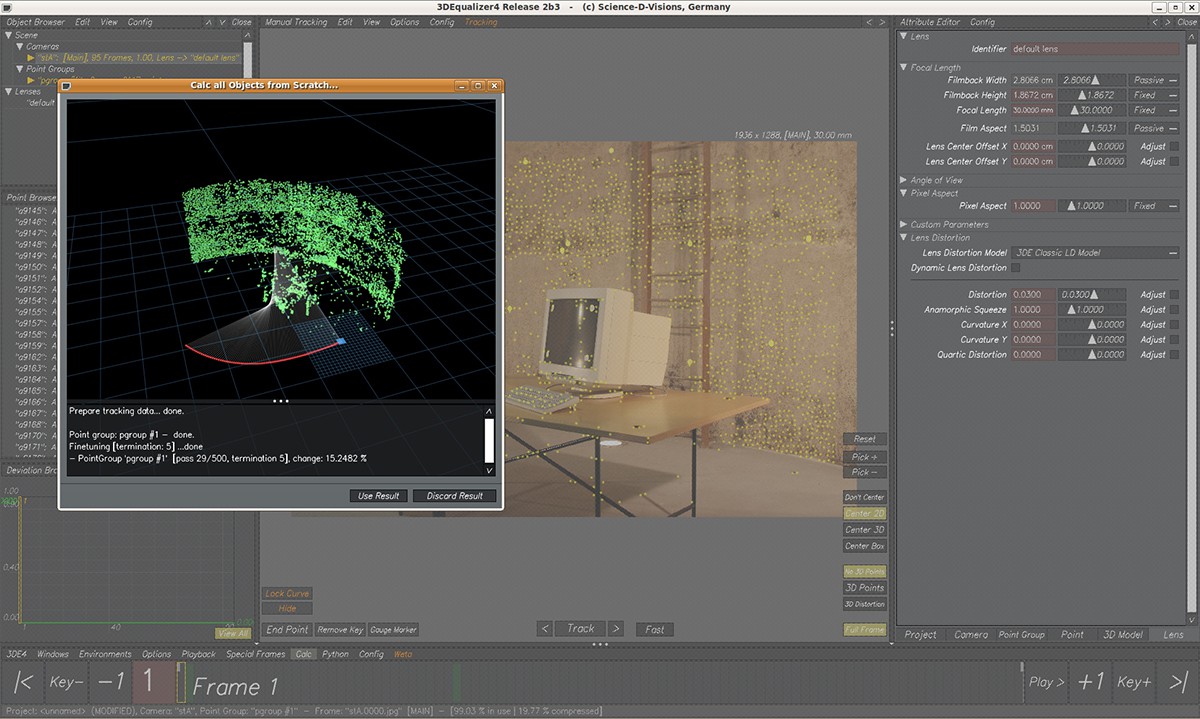The image size is (1200, 719).
Task: Open the window menu icon of Calc dialog
Action: [67, 86]
